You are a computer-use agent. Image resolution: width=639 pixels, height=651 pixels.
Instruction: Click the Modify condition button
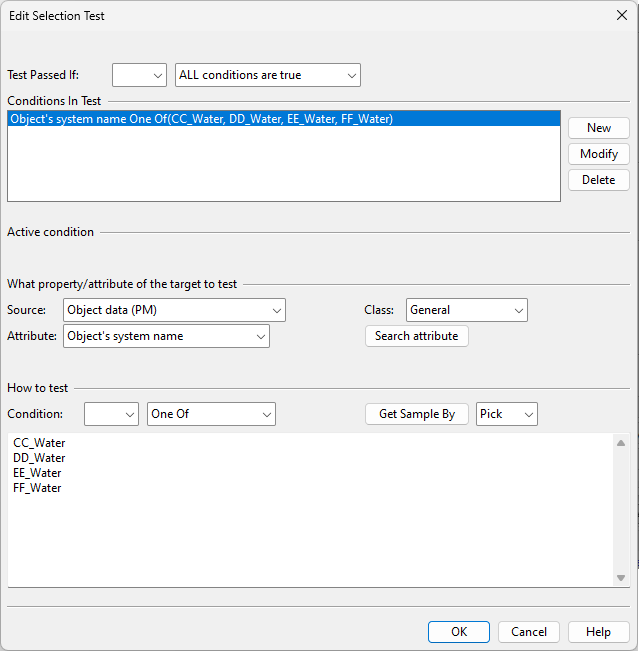click(x=598, y=154)
